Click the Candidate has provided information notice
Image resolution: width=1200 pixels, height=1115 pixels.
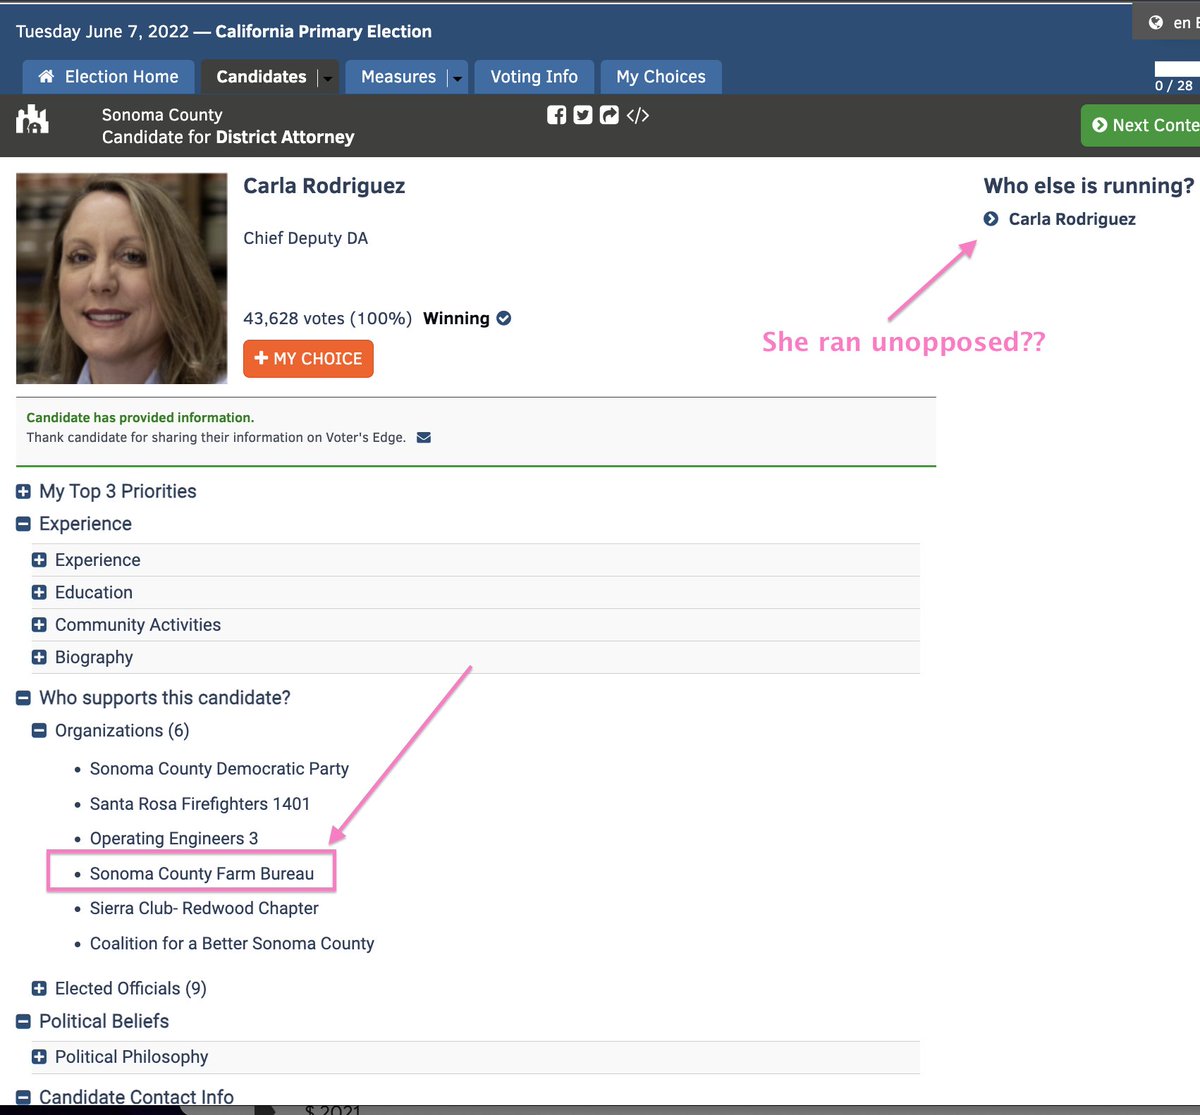(140, 417)
